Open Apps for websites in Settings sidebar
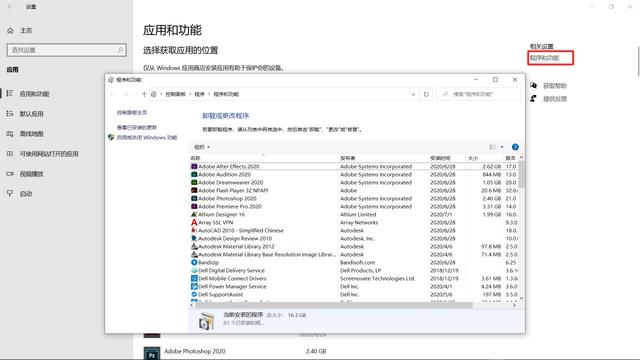The width and height of the screenshot is (640, 360). point(49,154)
